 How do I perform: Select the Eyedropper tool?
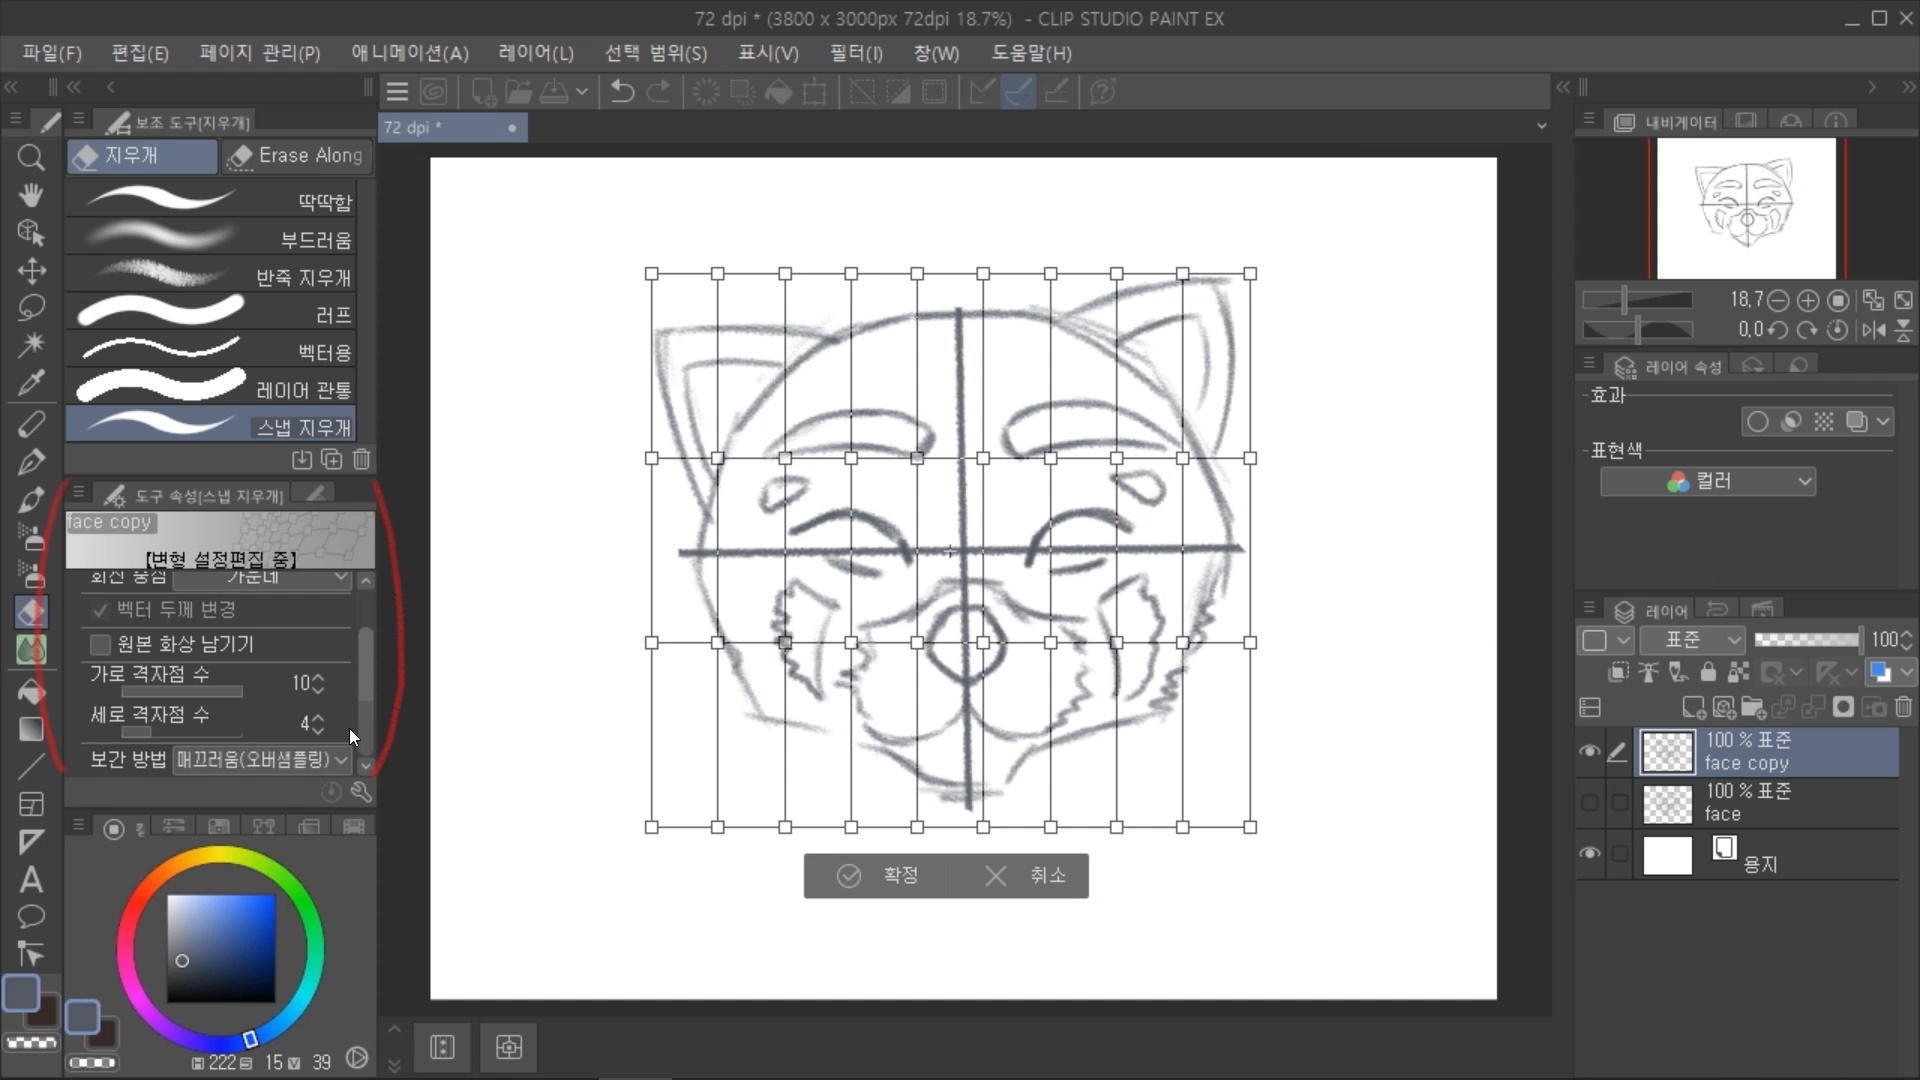point(31,383)
